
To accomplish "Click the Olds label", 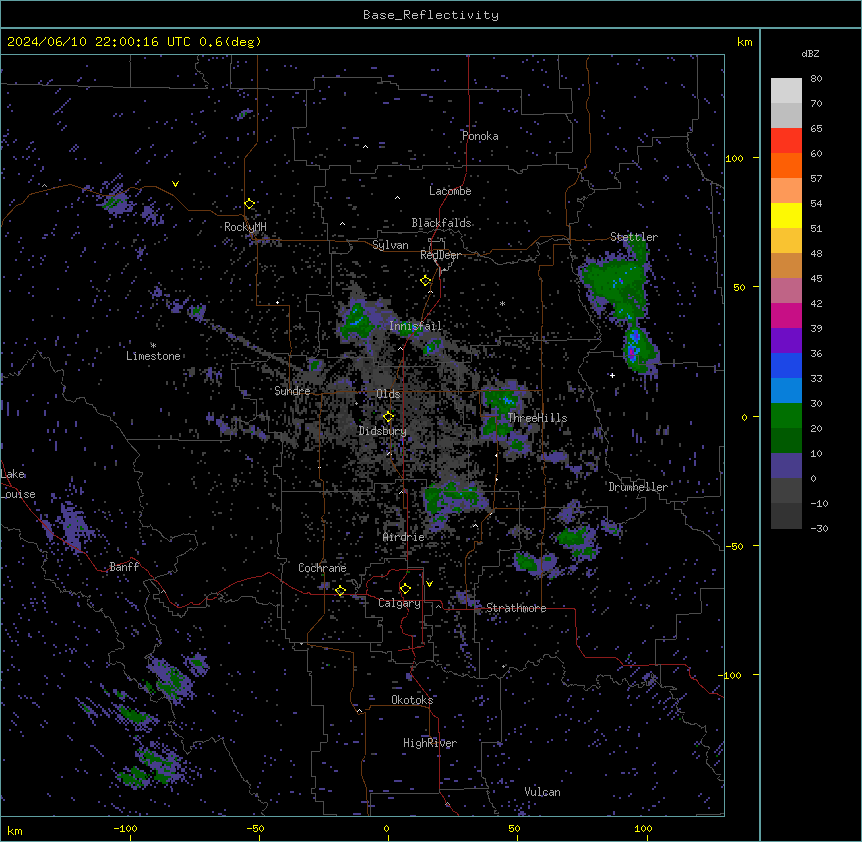I will point(388,394).
